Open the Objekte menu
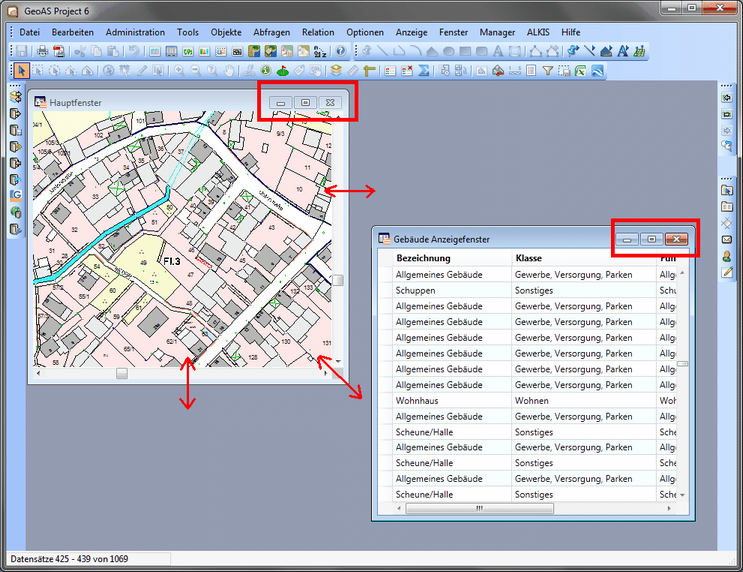This screenshot has height=572, width=743. (226, 32)
